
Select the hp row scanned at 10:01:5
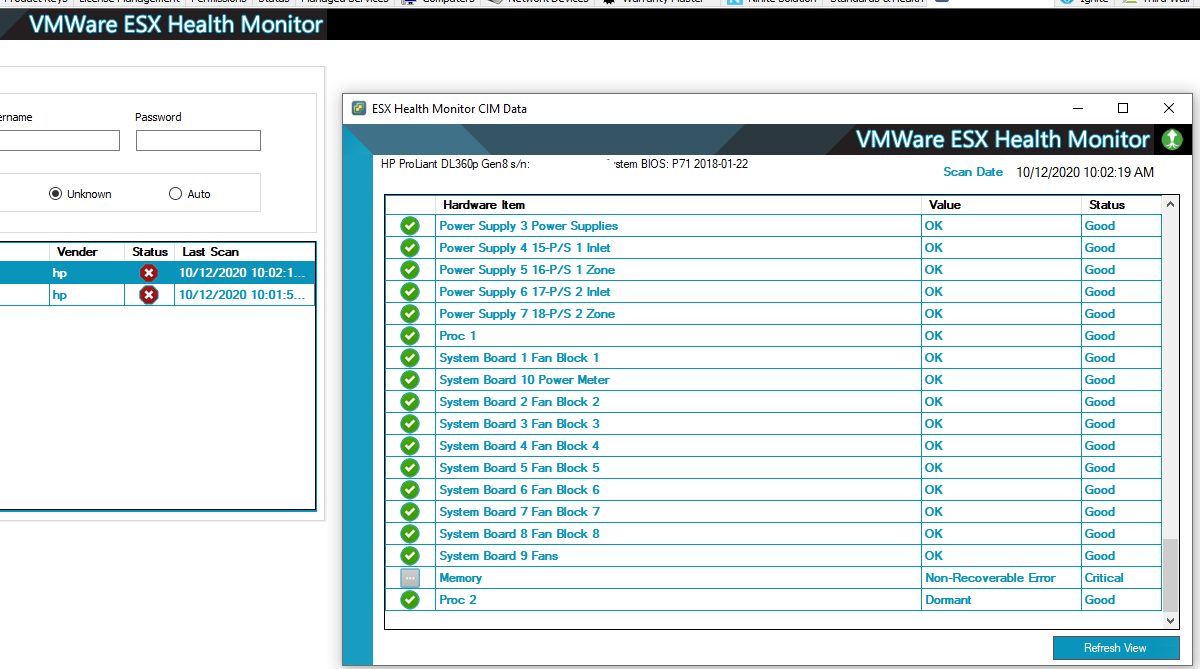(157, 295)
